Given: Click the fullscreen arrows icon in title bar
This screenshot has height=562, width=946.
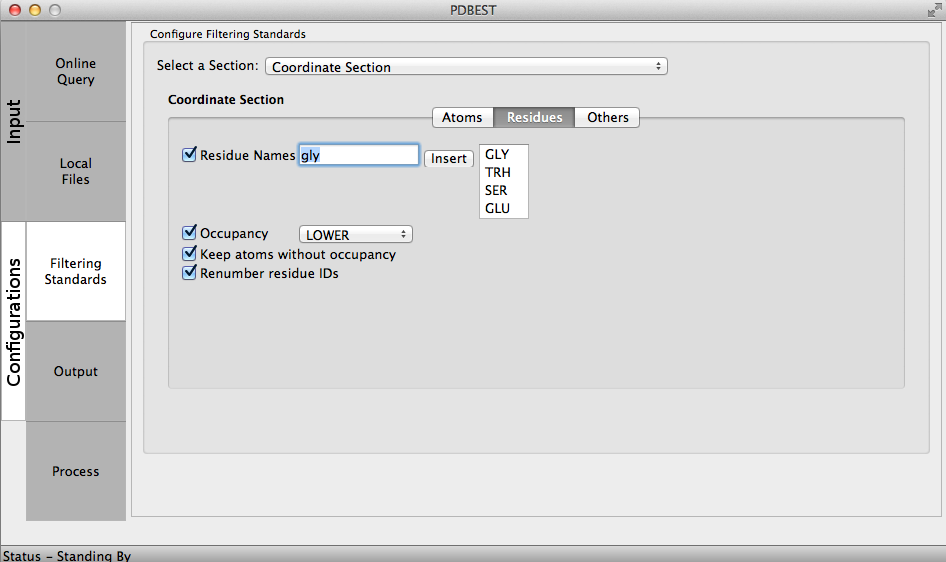Looking at the screenshot, I should [x=934, y=10].
